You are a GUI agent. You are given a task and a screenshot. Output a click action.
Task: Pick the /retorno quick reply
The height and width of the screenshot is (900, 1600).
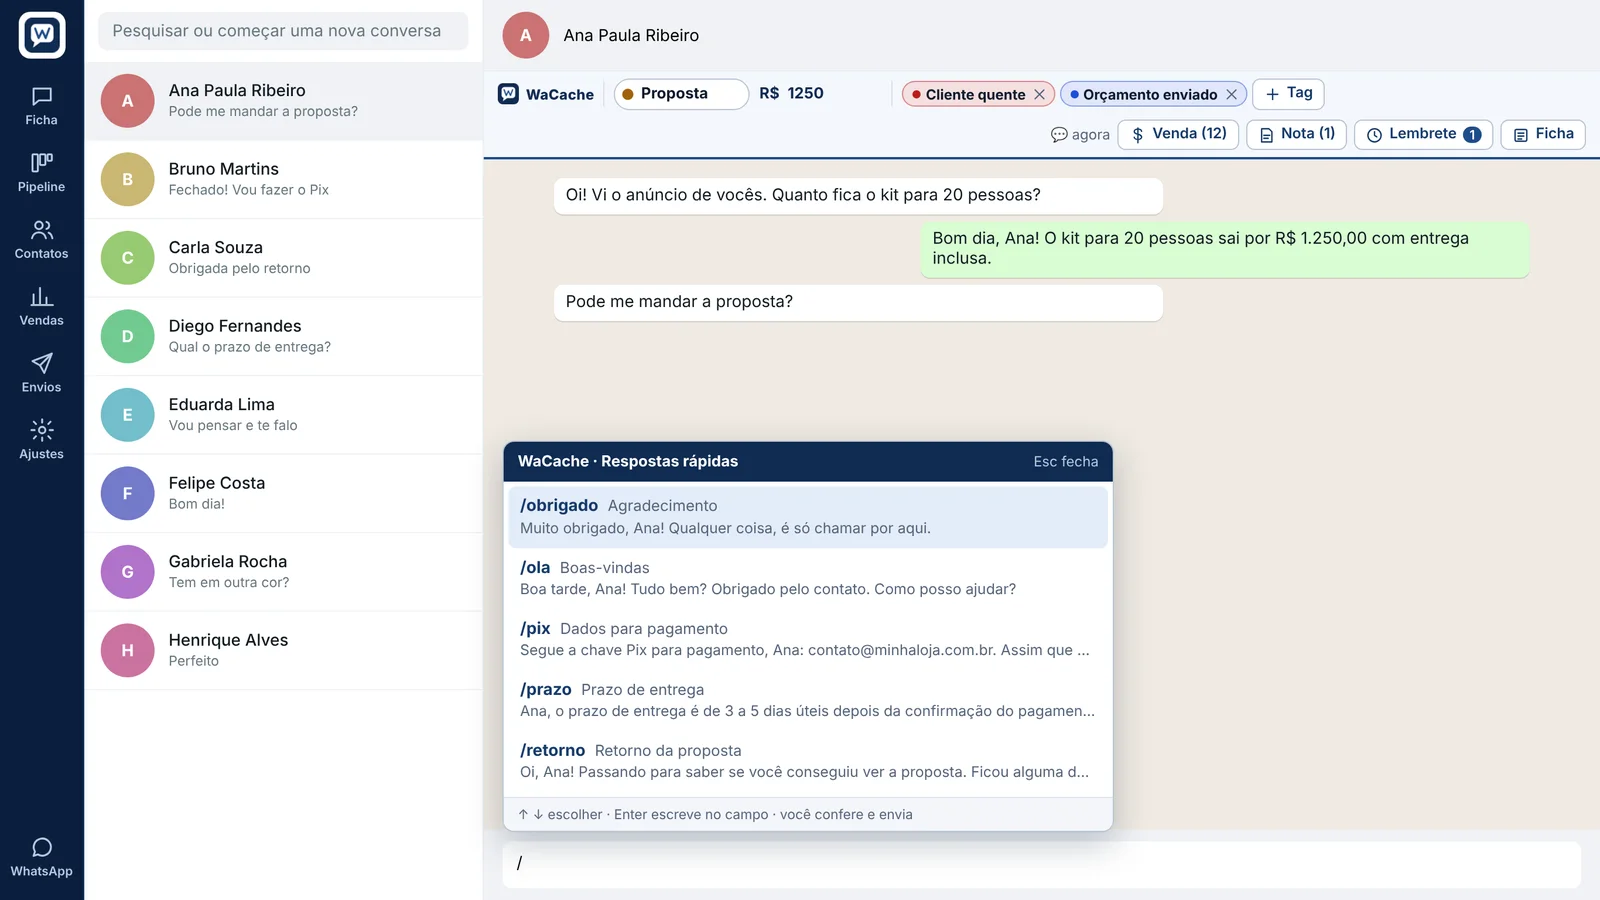click(808, 761)
